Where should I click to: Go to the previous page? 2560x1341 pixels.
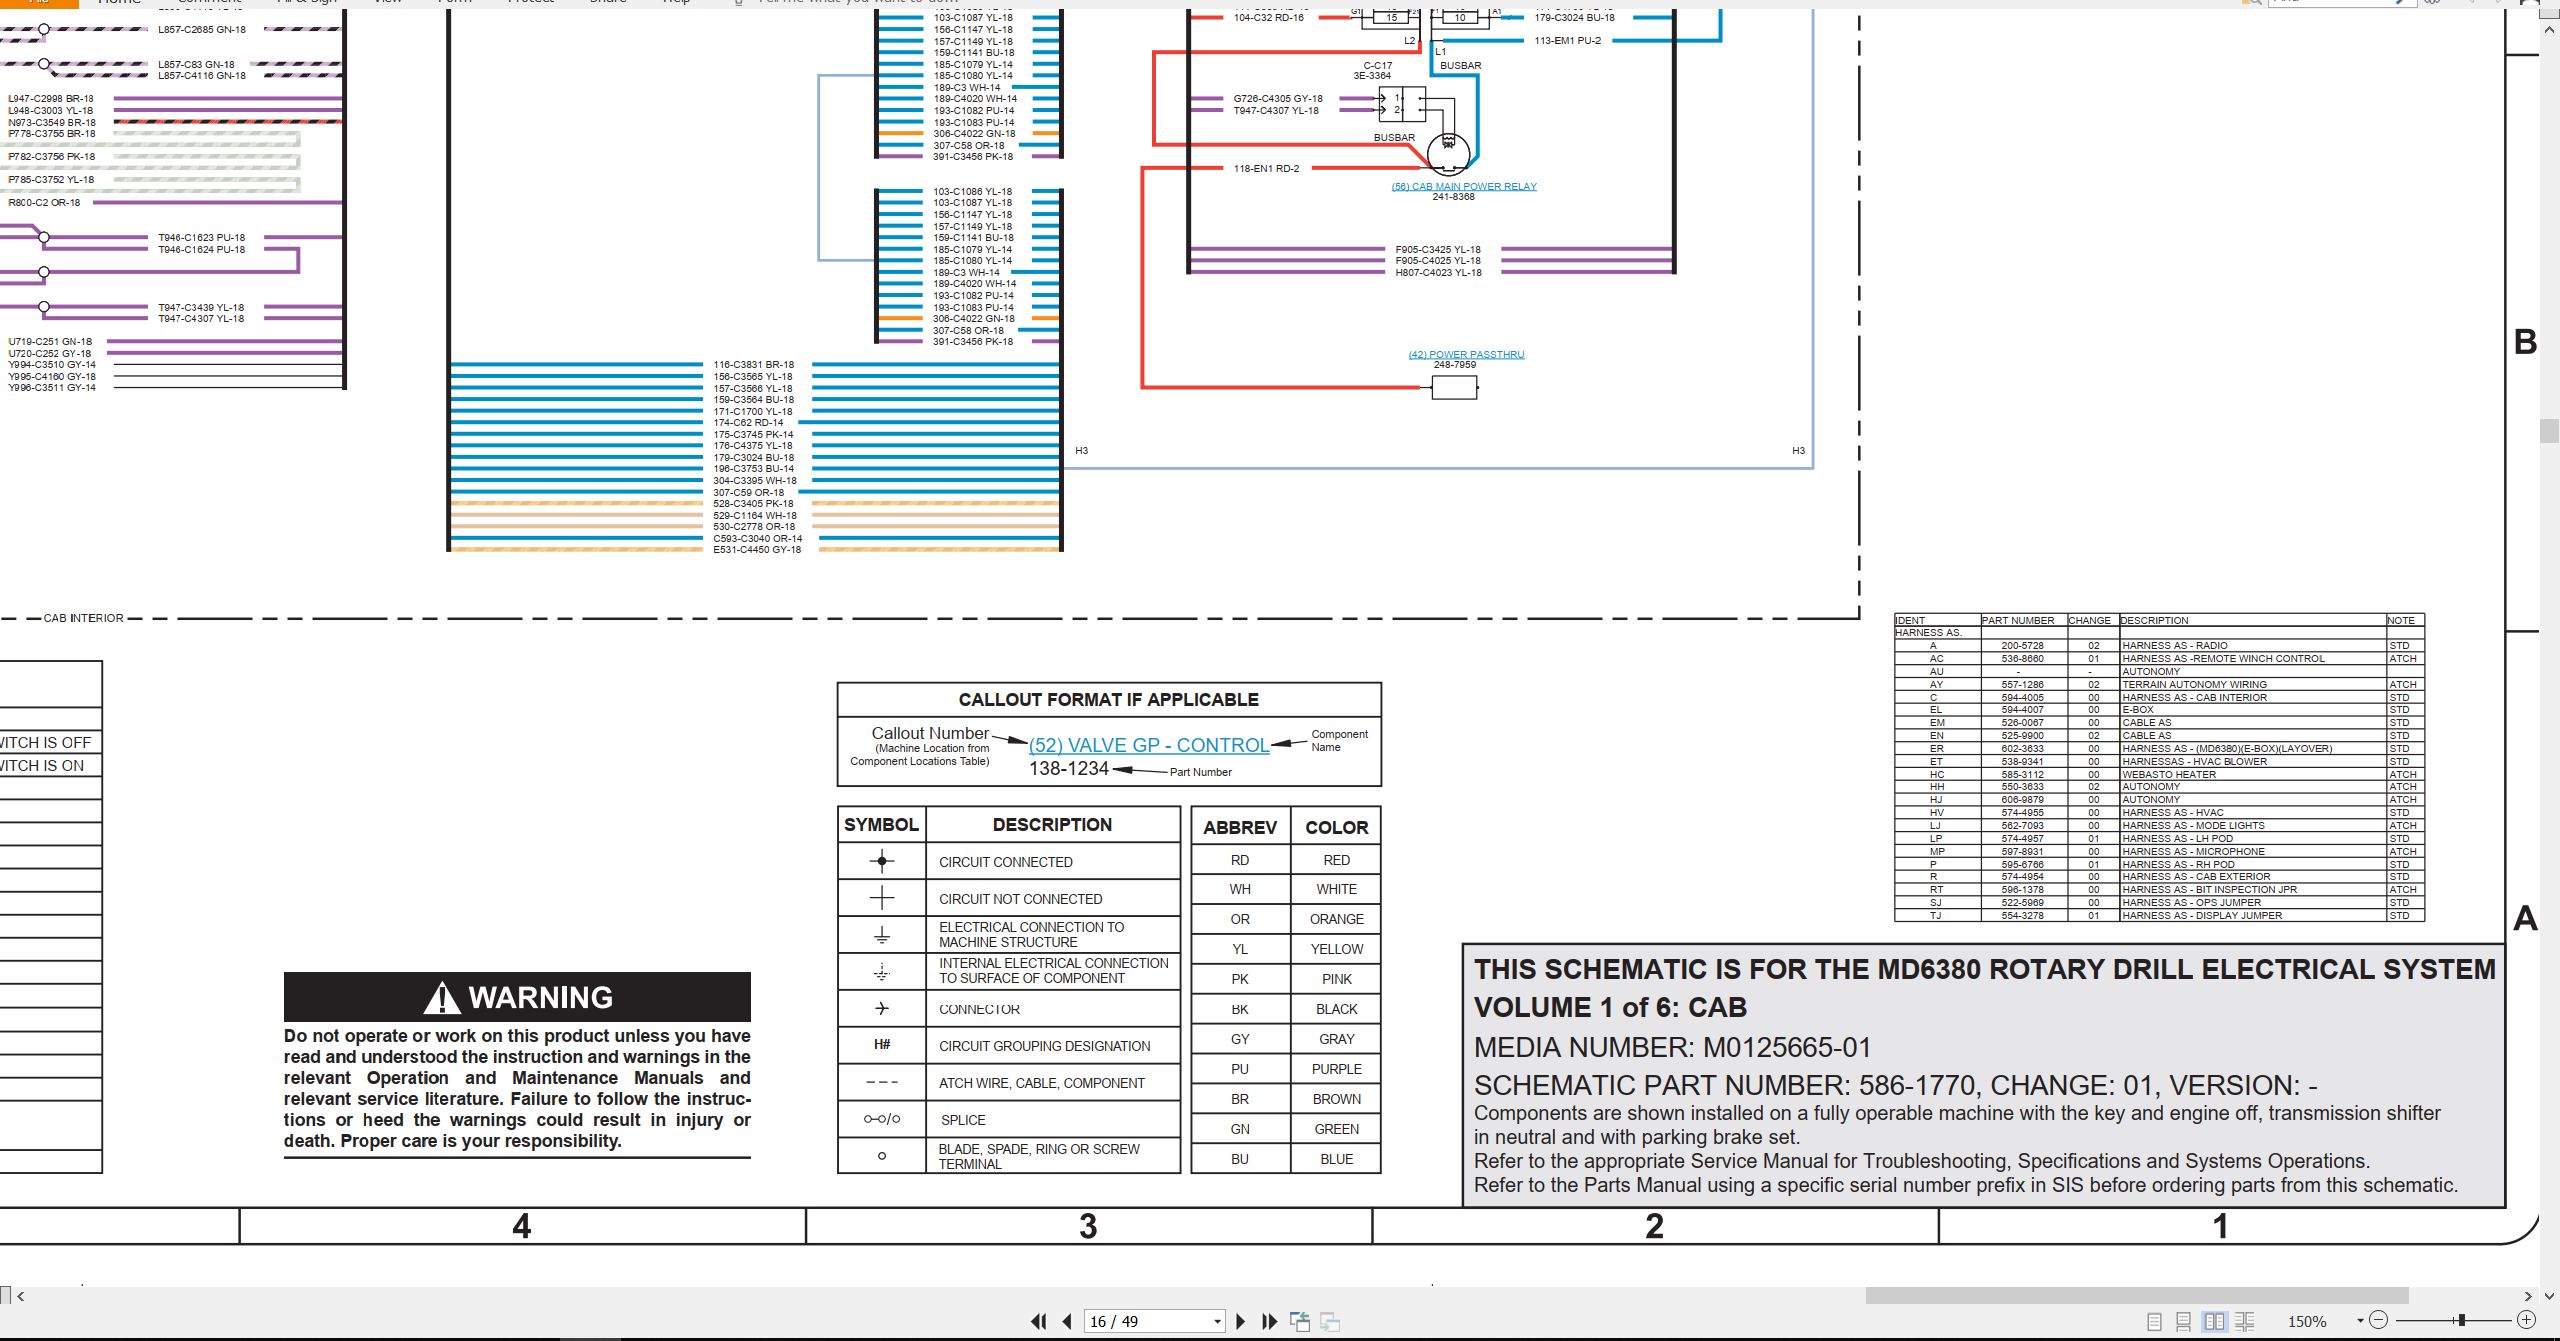click(1067, 1321)
